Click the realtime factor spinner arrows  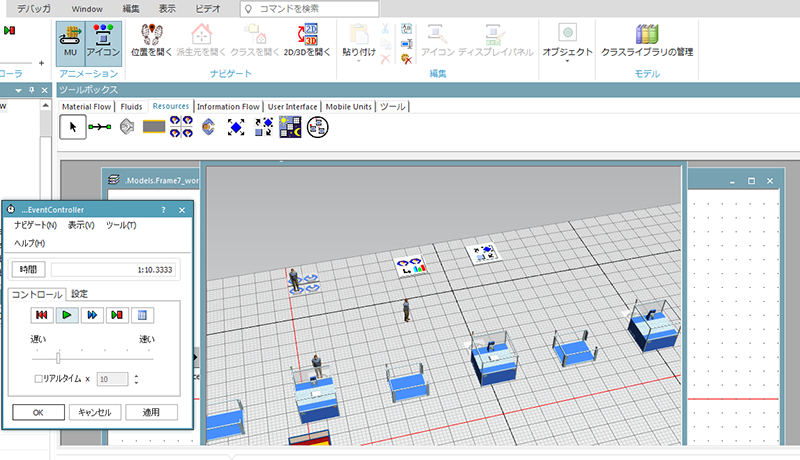pyautogui.click(x=136, y=379)
